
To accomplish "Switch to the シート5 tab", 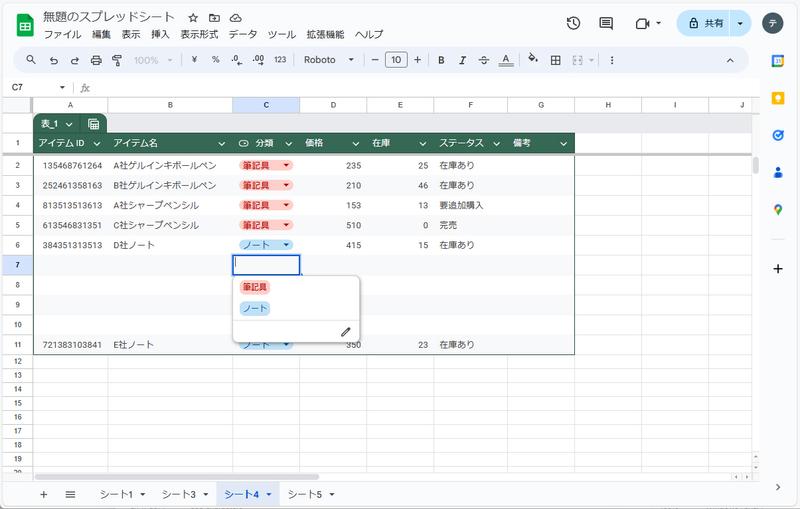I will [311, 494].
